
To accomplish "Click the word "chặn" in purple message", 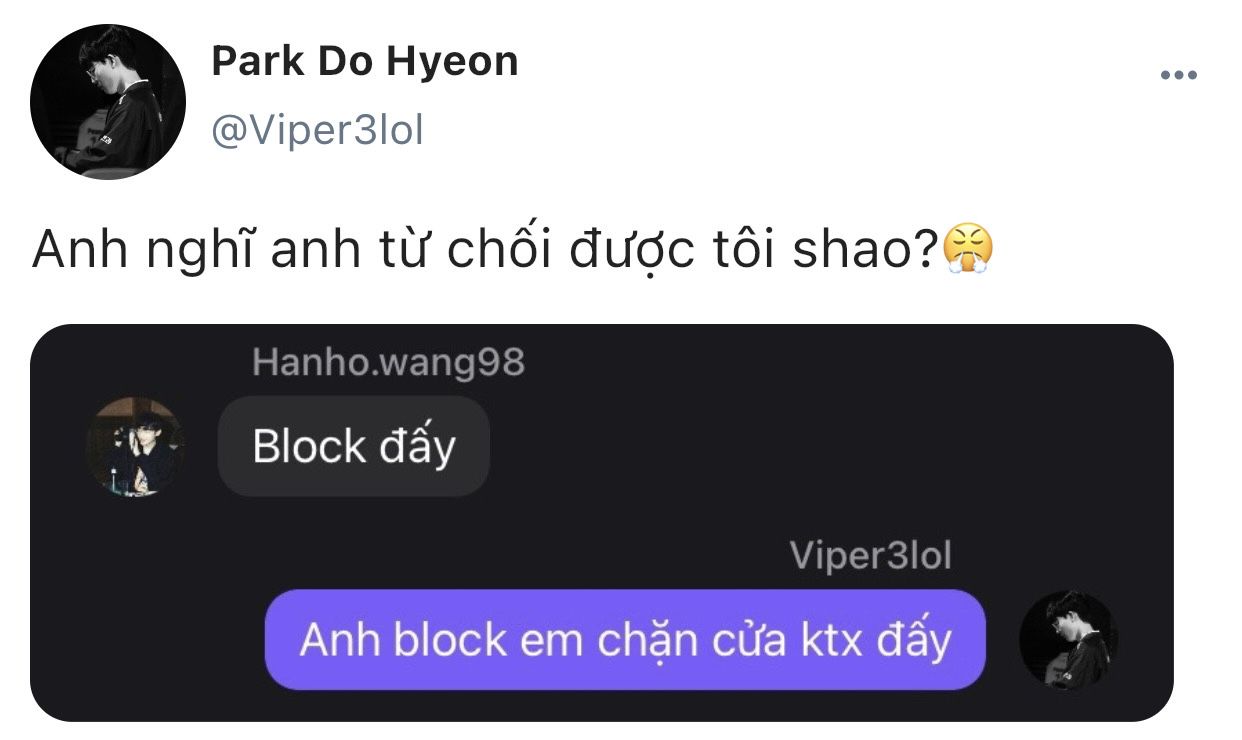I will (646, 641).
